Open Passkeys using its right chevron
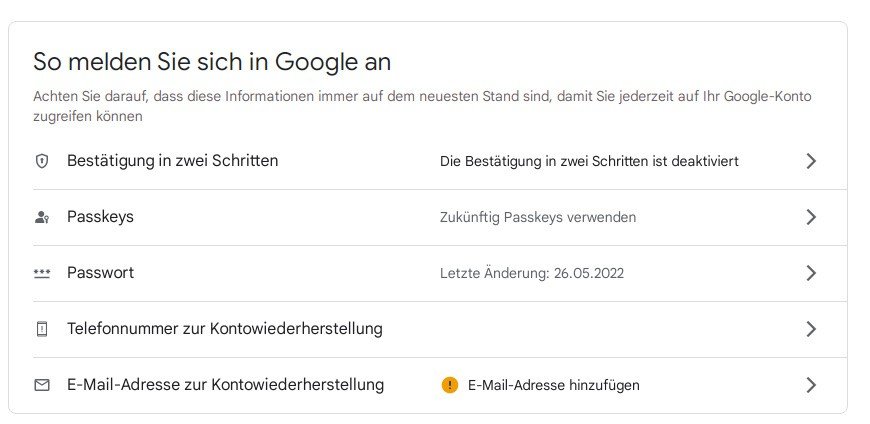Viewport: 870px width, 424px height. [811, 217]
